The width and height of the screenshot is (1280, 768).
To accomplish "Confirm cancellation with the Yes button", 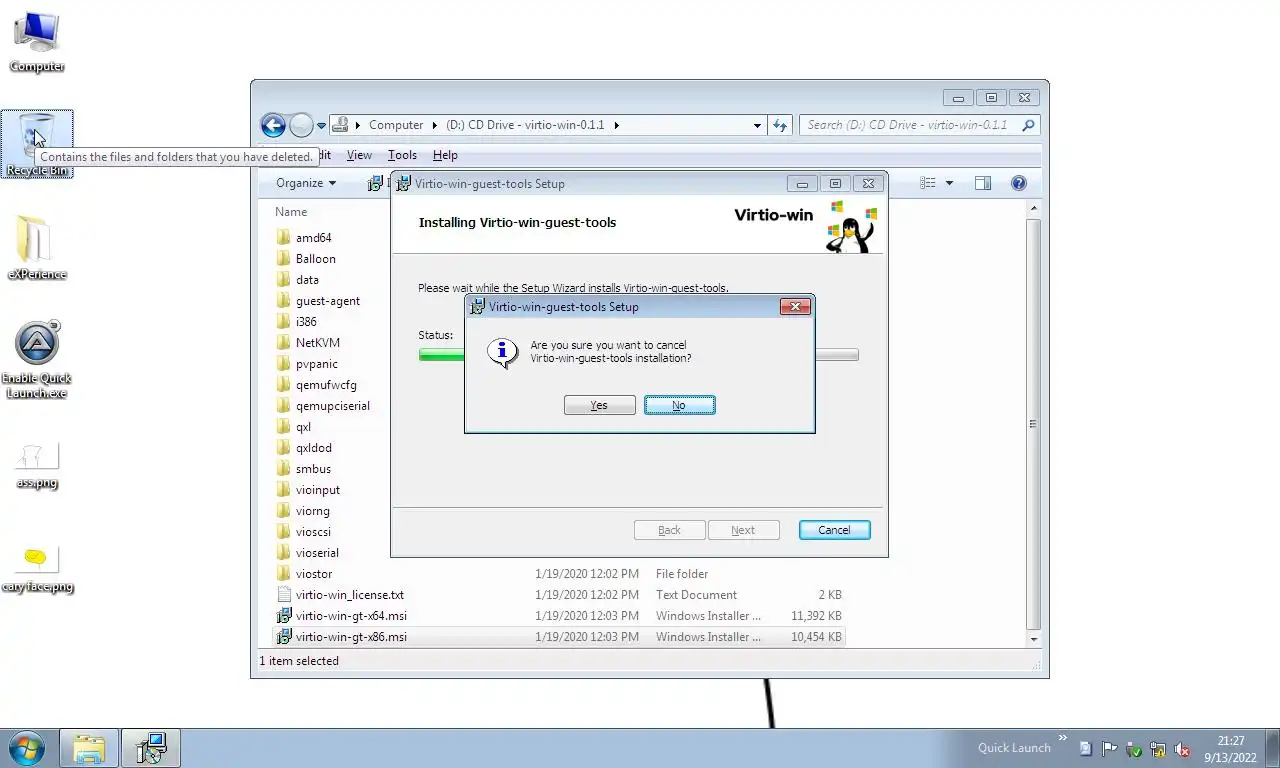I will pos(599,405).
